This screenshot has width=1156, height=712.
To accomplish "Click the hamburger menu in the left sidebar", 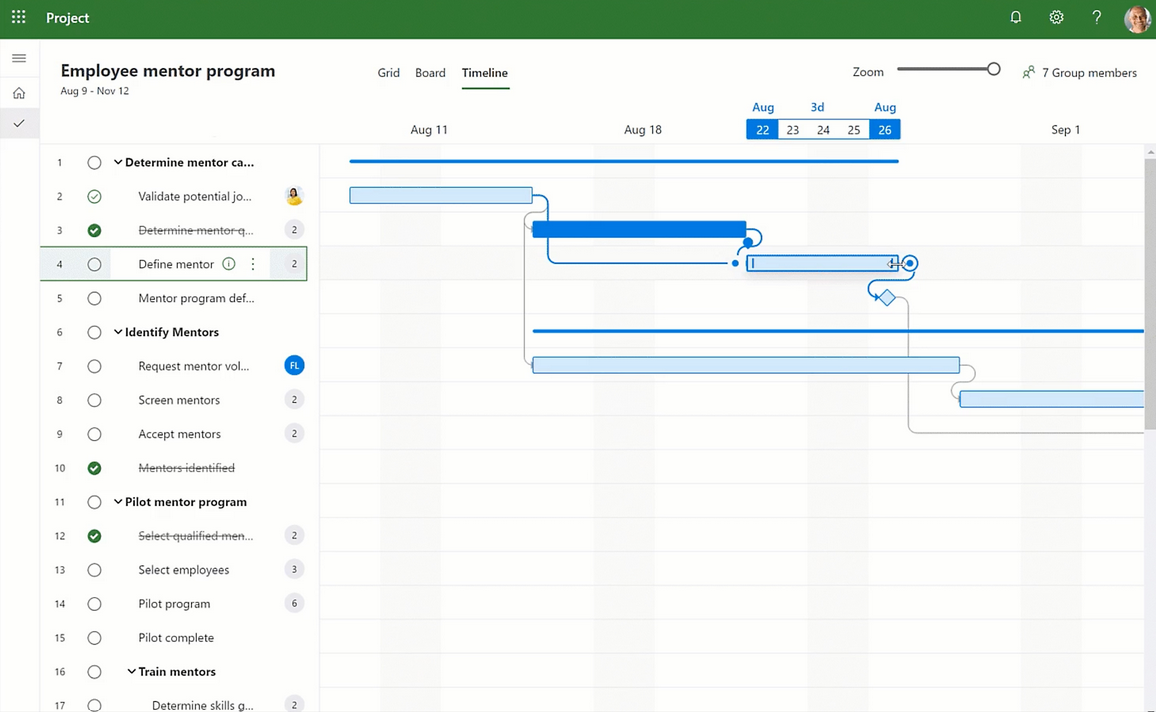I will coord(19,56).
